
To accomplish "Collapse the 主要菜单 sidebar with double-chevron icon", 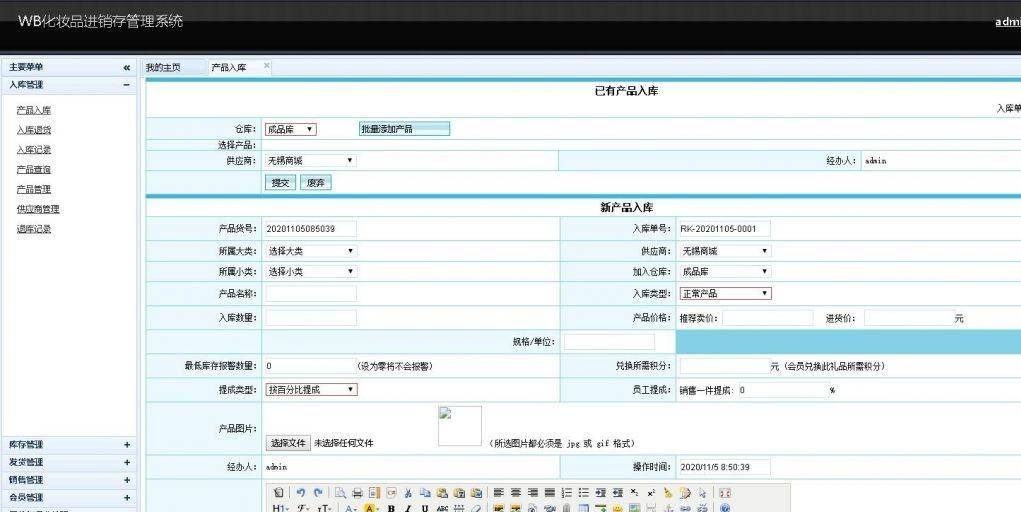I will (127, 67).
